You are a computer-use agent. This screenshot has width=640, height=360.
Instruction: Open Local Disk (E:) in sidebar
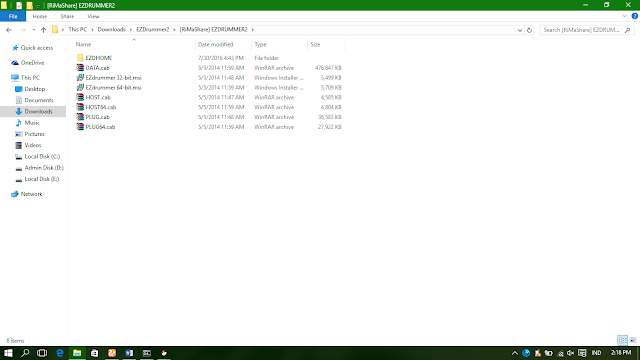click(42, 179)
